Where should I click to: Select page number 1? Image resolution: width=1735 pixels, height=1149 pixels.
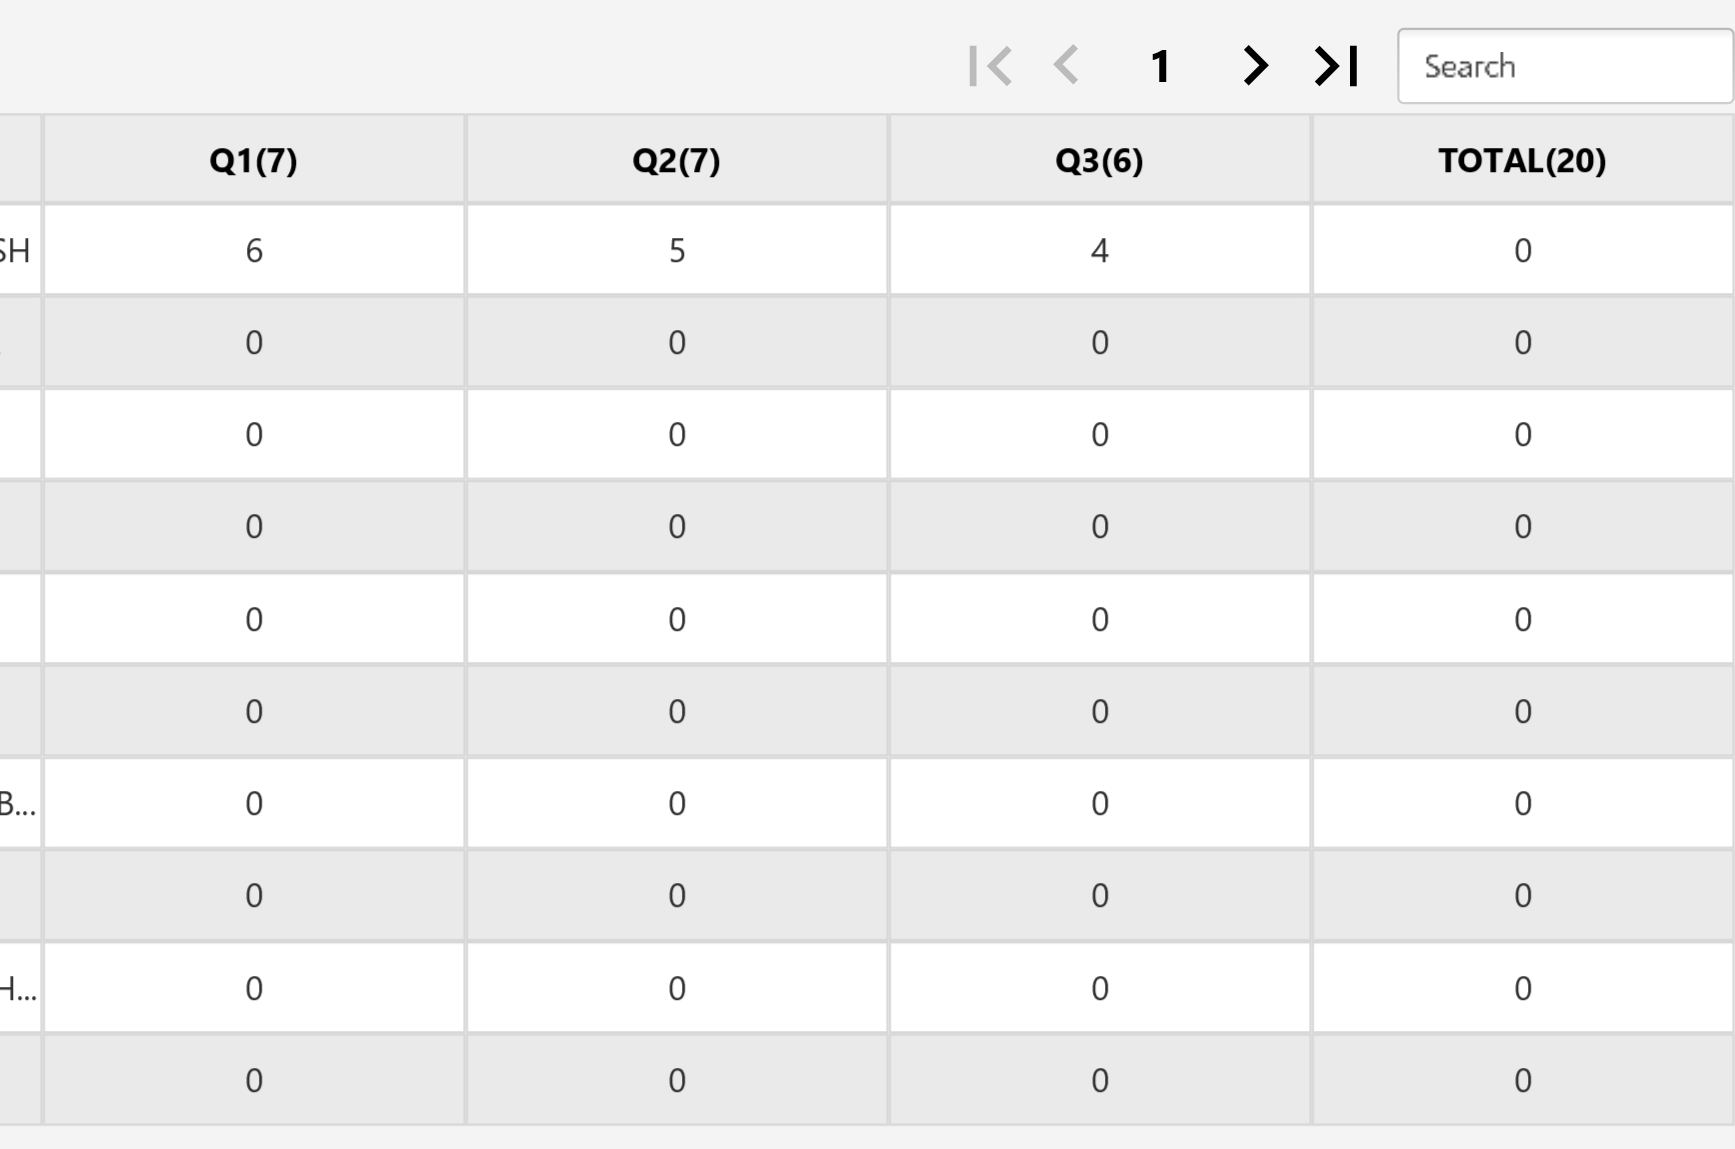[x=1161, y=66]
